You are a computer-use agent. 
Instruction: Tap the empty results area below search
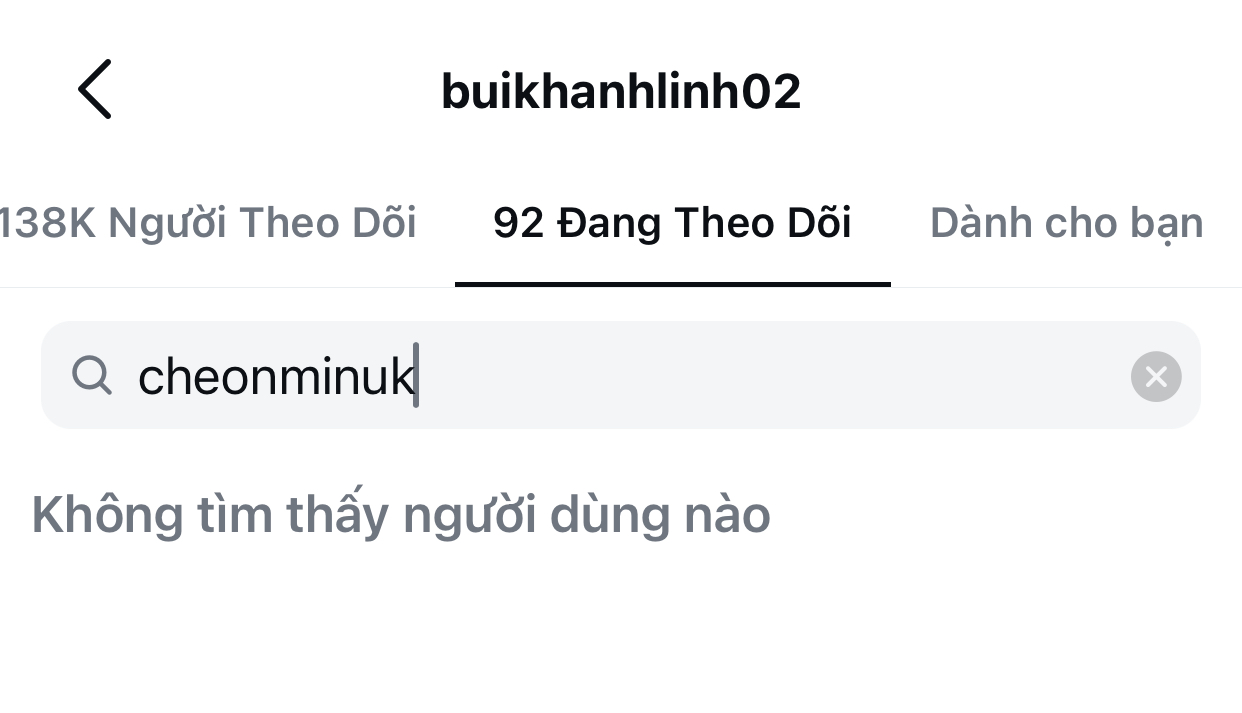click(x=620, y=630)
